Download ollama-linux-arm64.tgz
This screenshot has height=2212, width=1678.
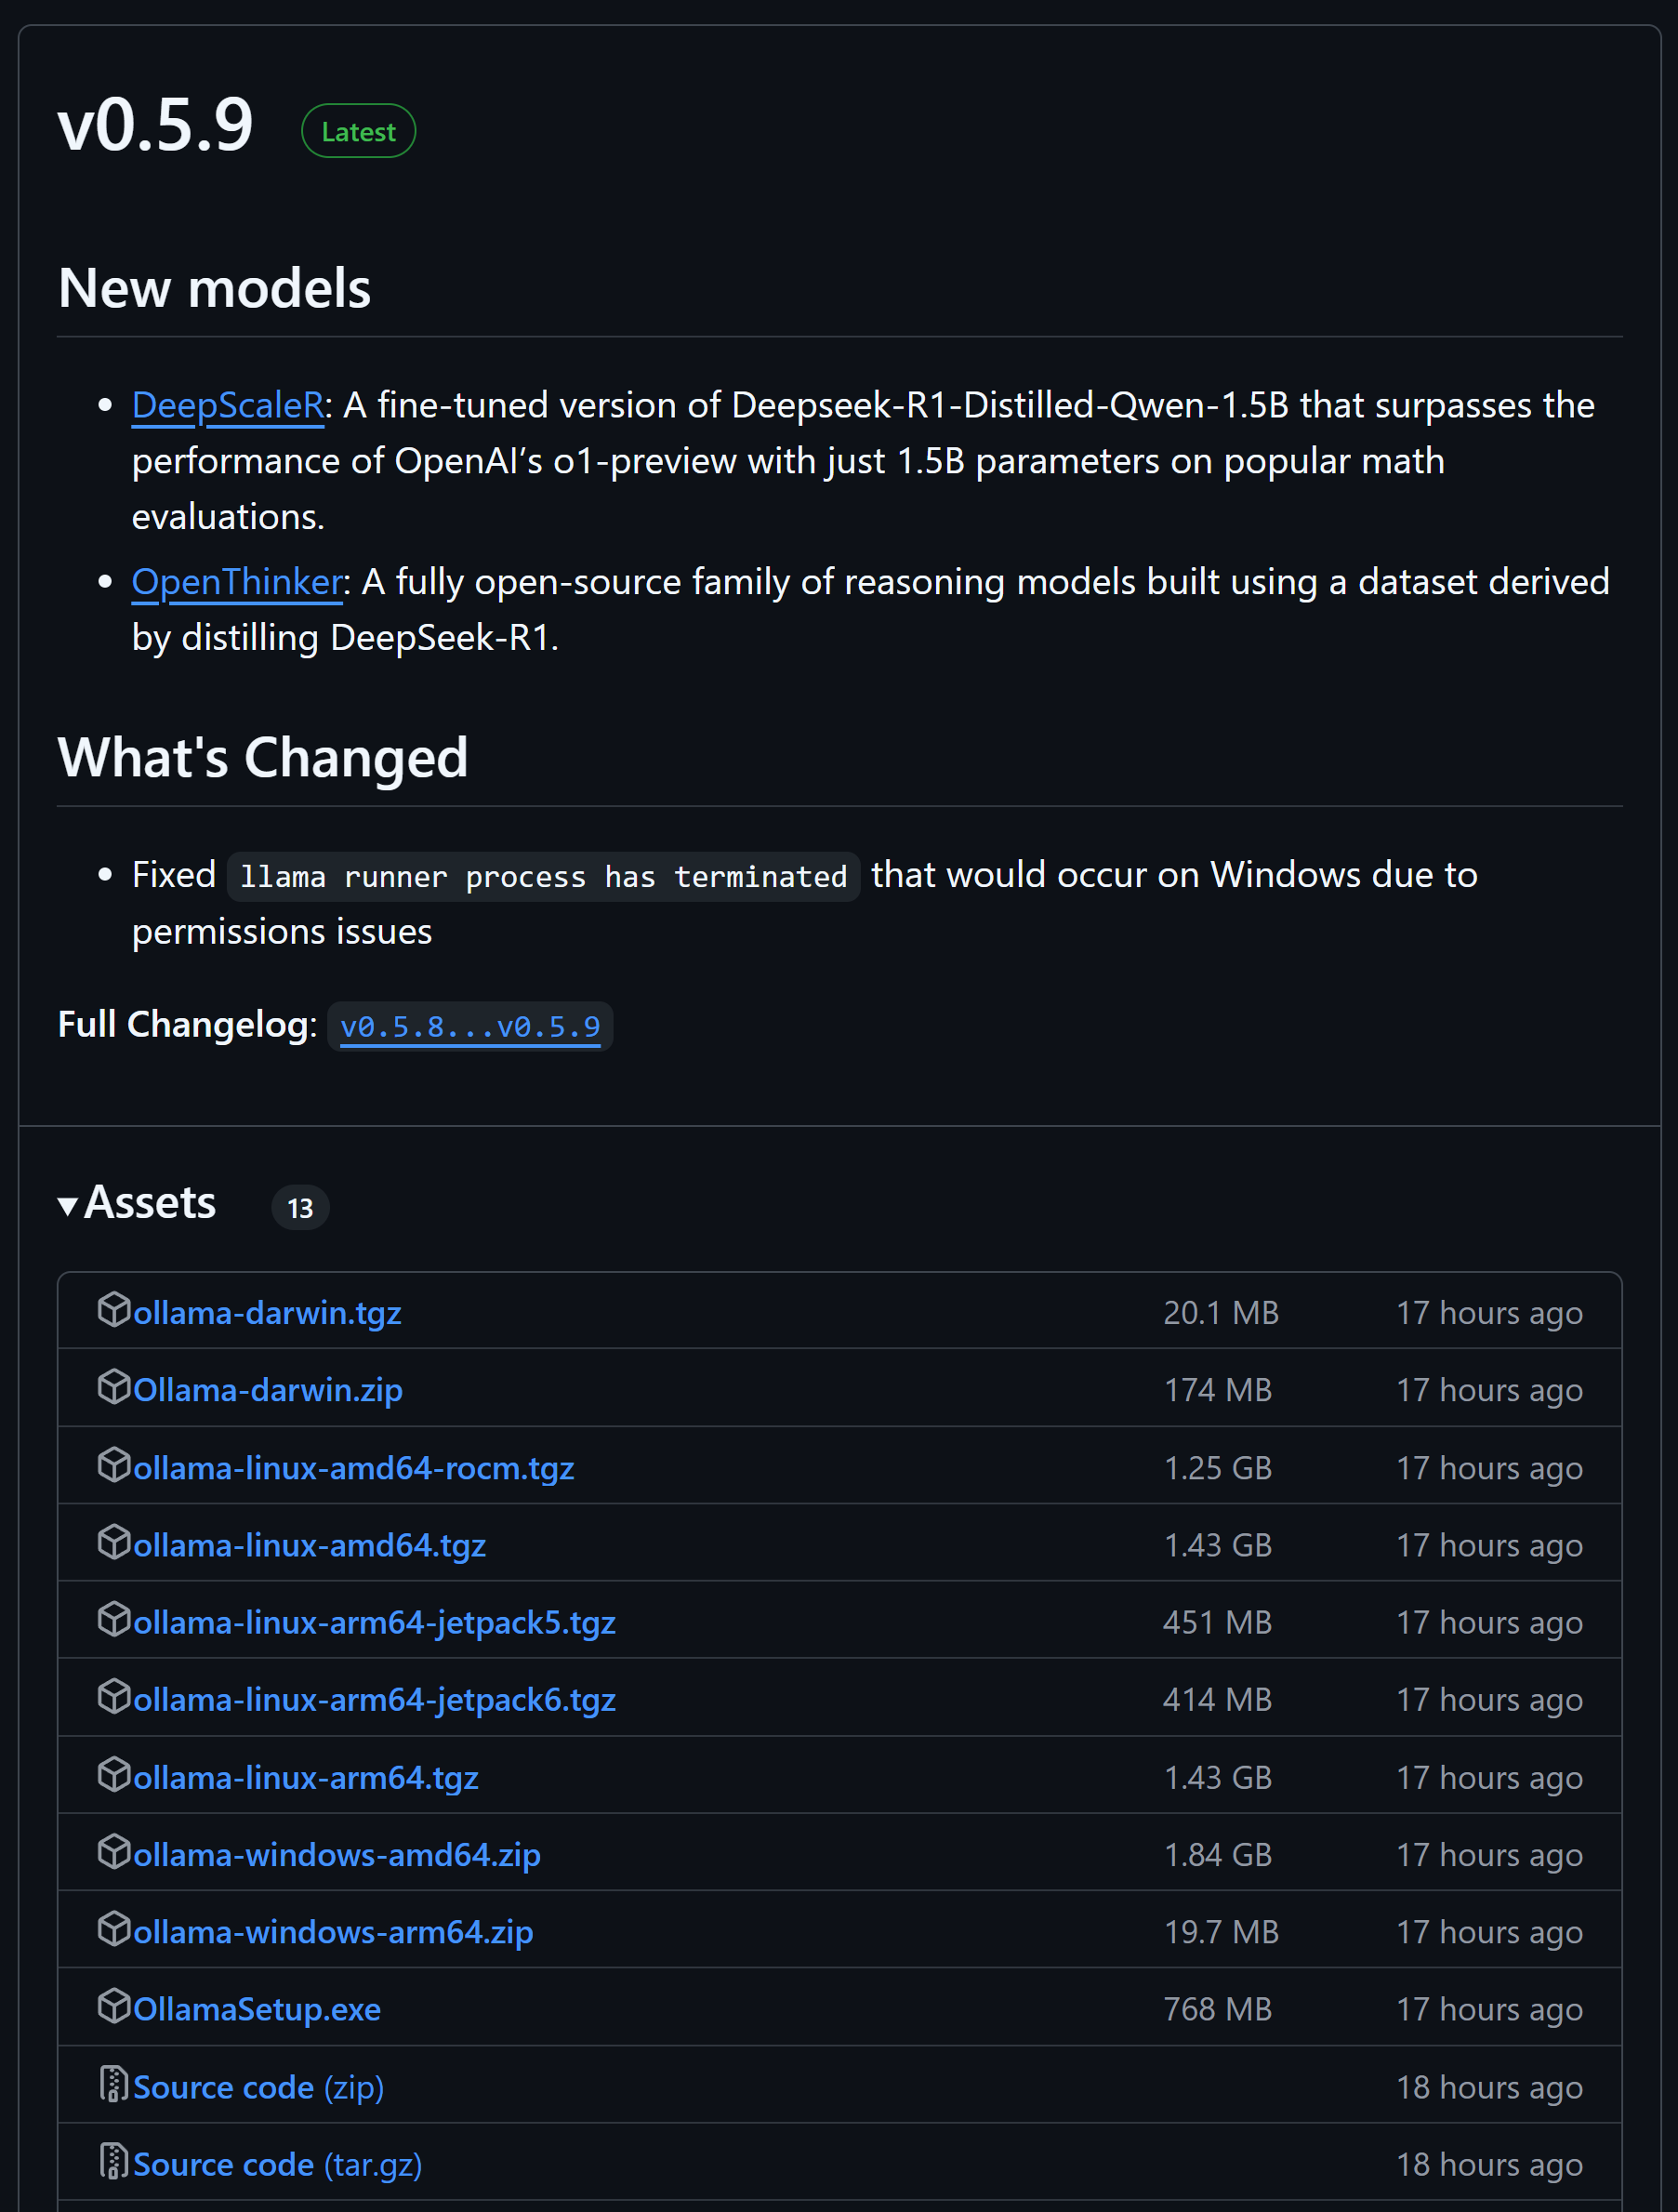click(306, 1777)
